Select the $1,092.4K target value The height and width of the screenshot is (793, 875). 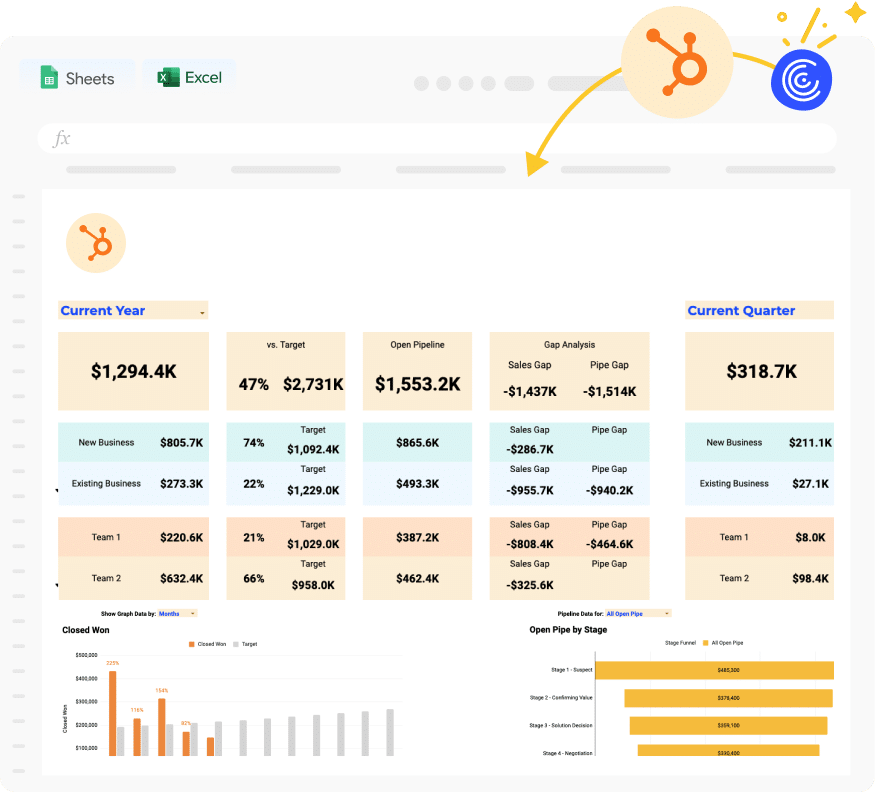(313, 449)
